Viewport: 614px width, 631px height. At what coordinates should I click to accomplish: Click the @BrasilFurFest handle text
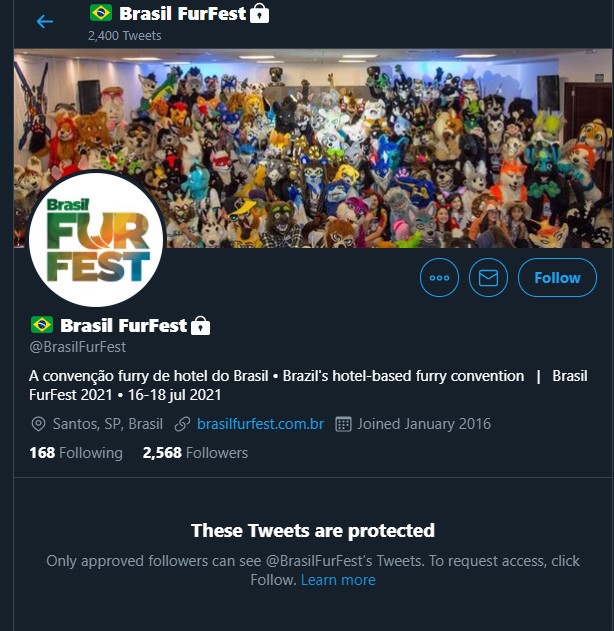click(78, 347)
